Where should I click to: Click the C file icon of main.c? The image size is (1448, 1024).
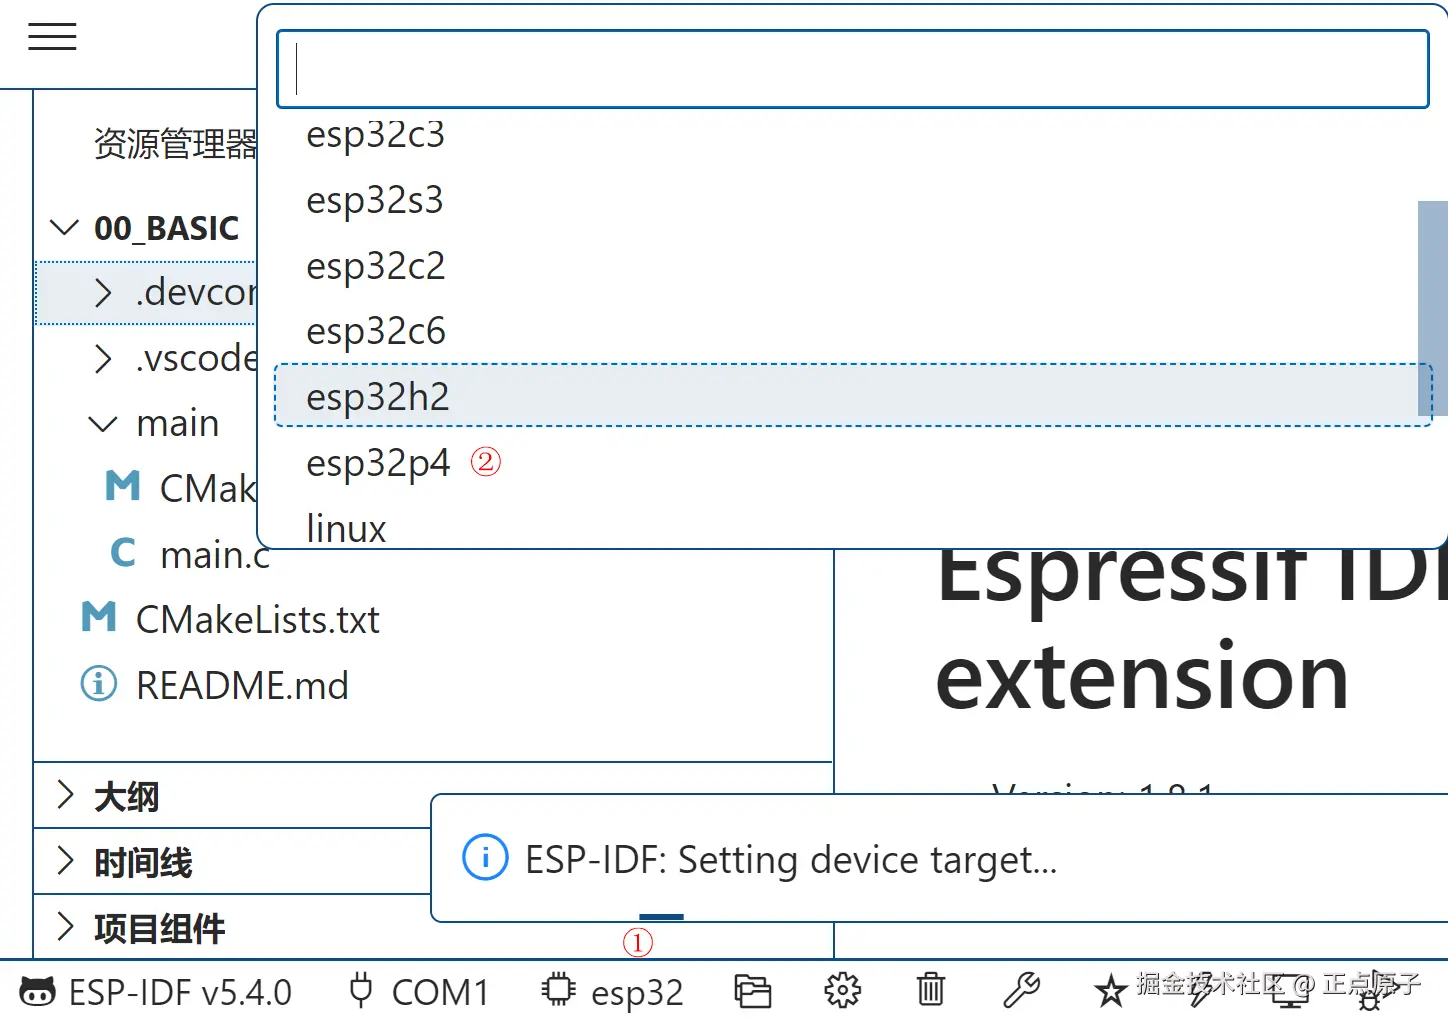[123, 552]
